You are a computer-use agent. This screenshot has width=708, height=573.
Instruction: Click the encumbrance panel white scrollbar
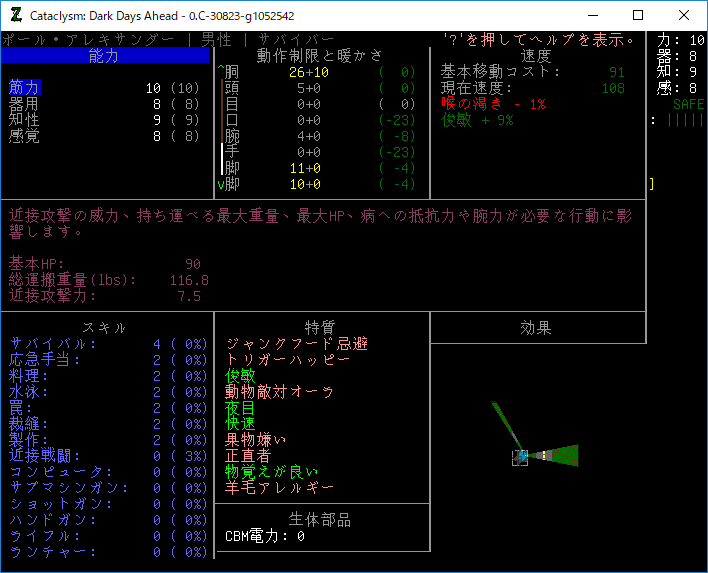pos(222,160)
